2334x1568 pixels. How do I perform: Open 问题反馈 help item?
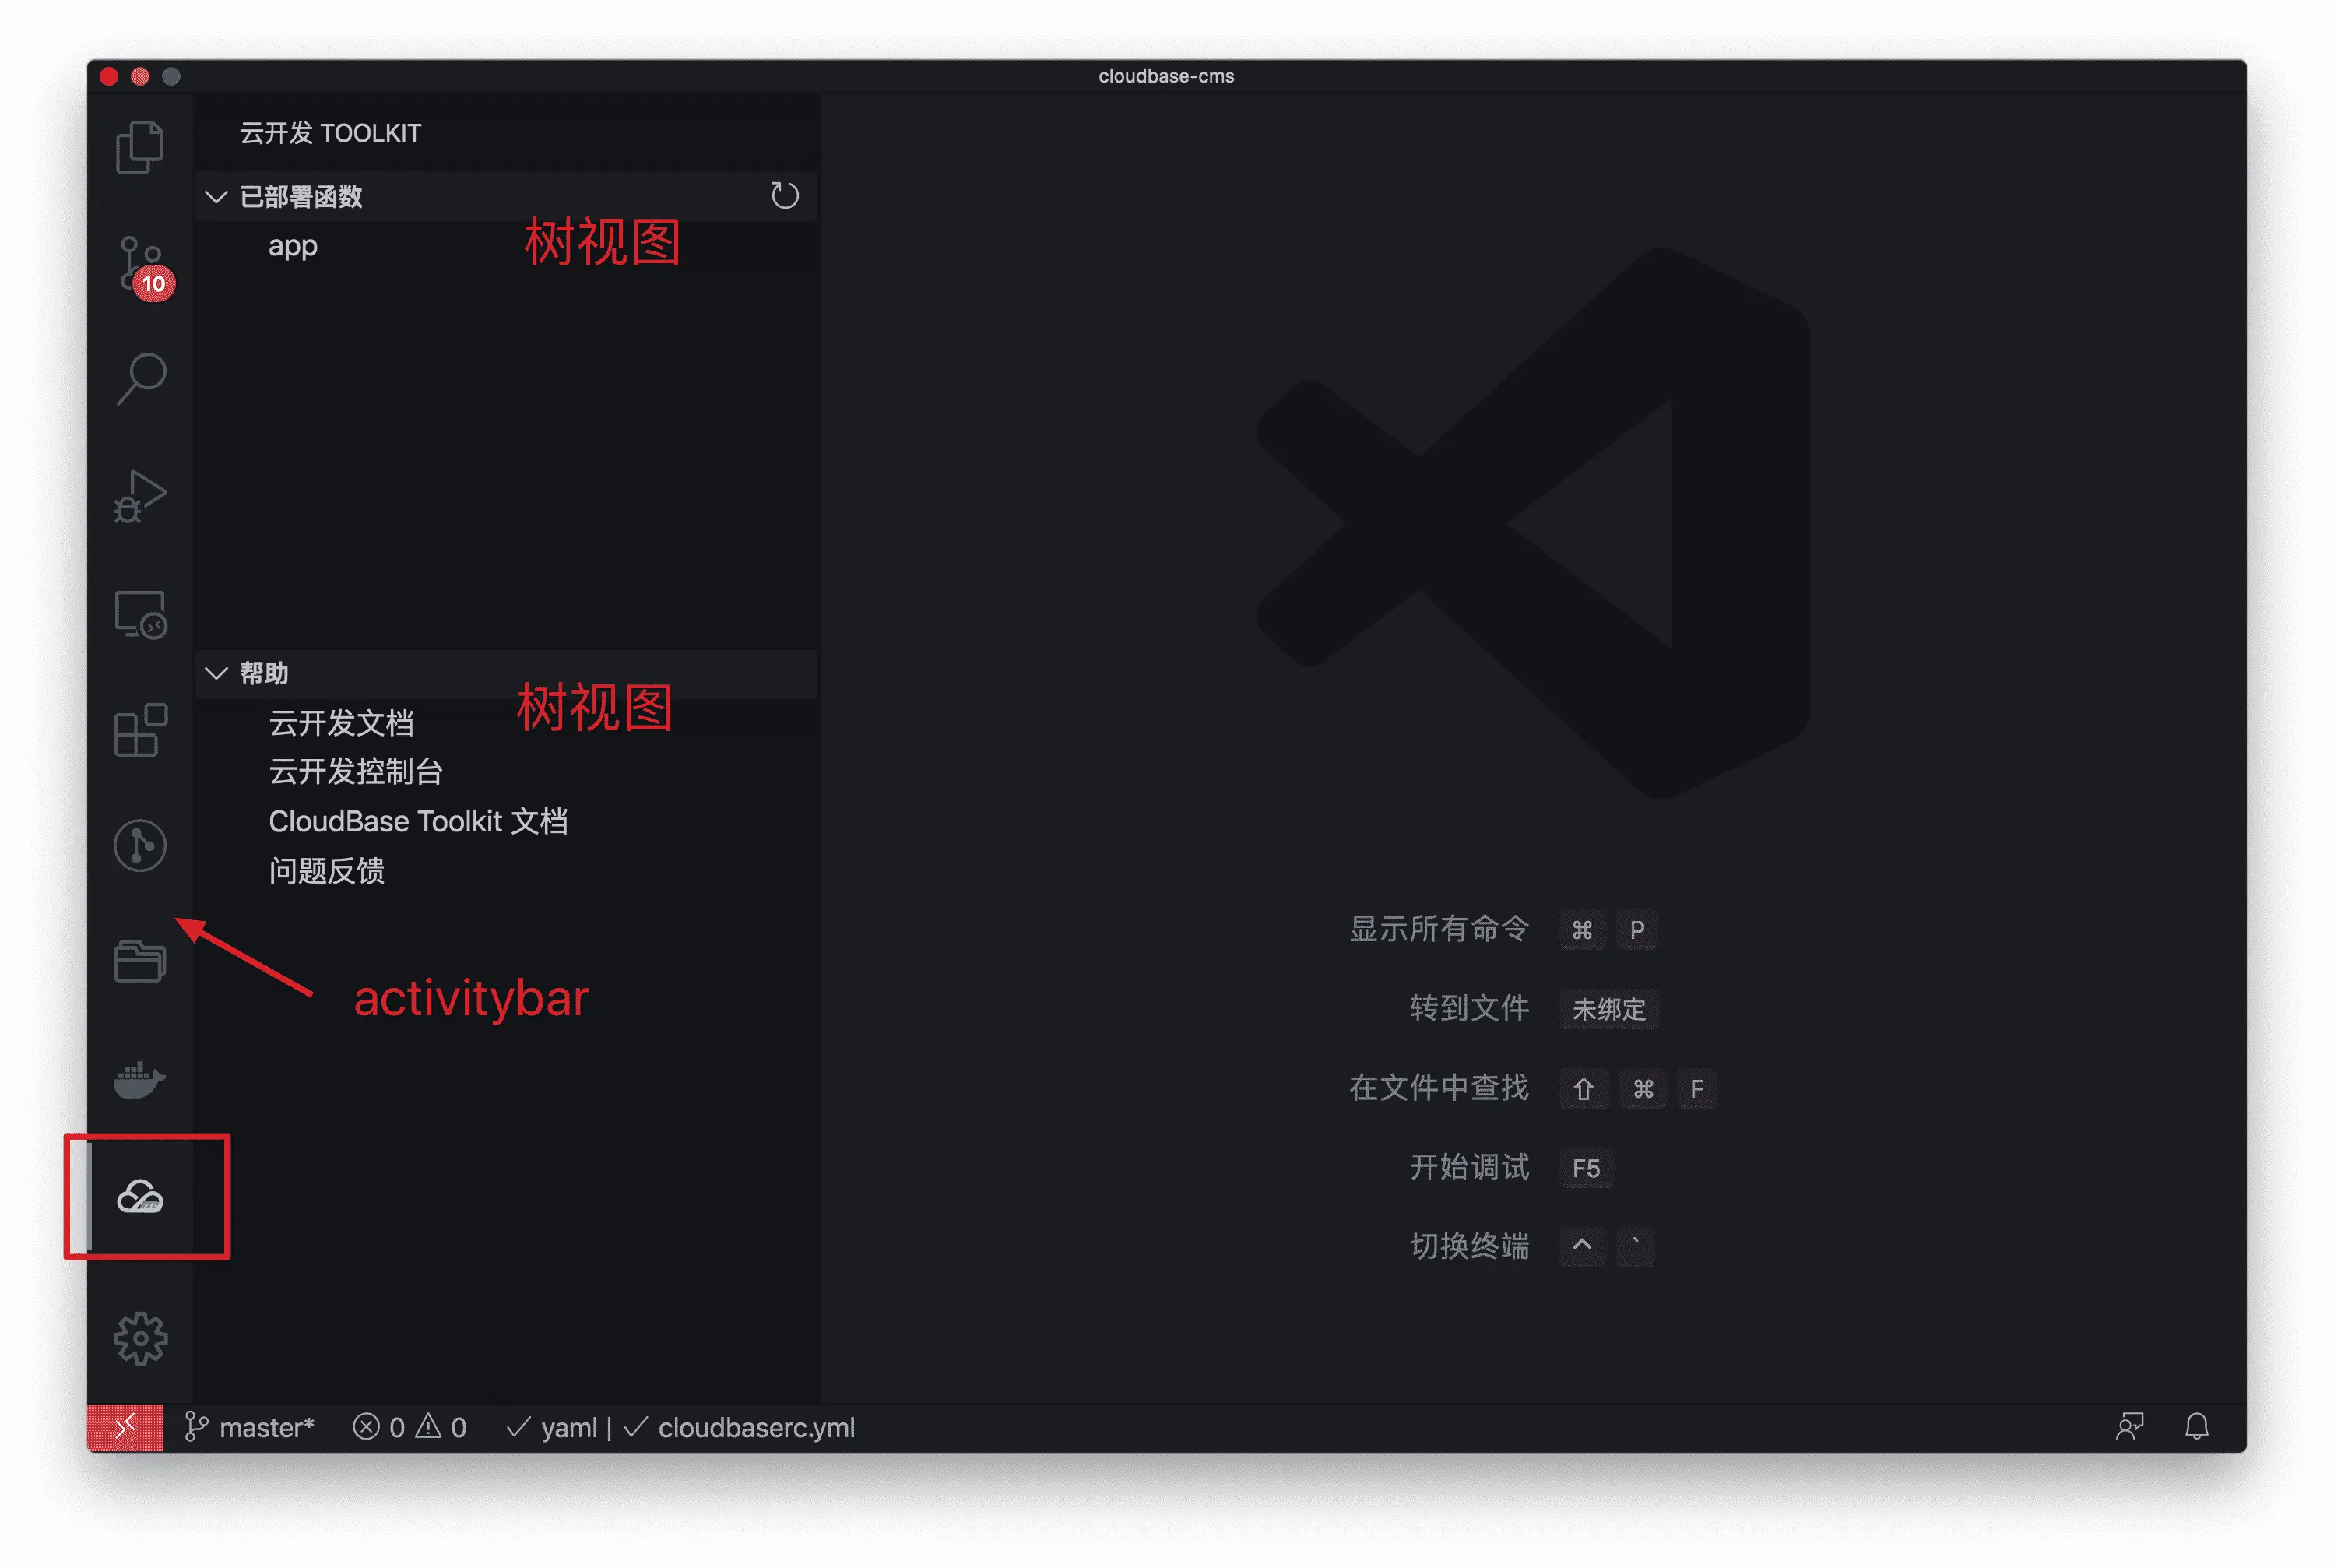(x=327, y=871)
